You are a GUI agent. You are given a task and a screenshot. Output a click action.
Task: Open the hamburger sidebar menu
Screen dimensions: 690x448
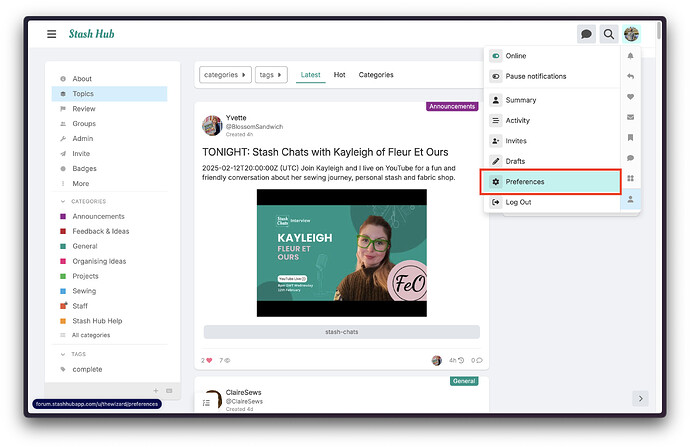tap(51, 34)
